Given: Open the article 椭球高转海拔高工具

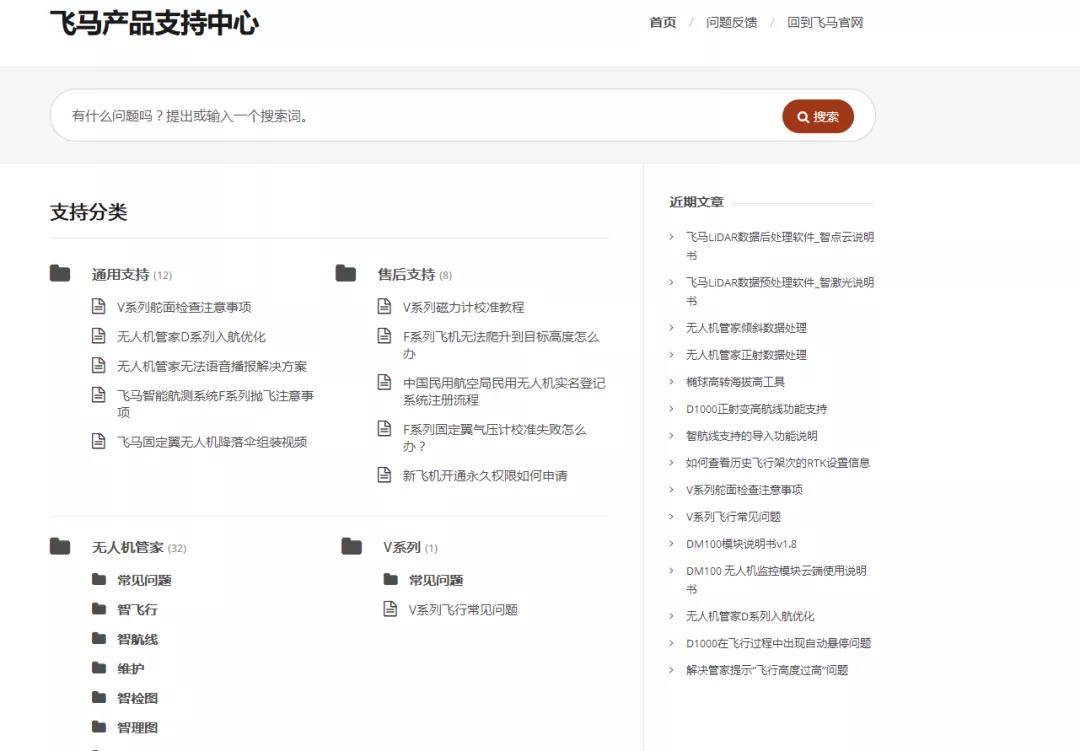Looking at the screenshot, I should [x=735, y=382].
